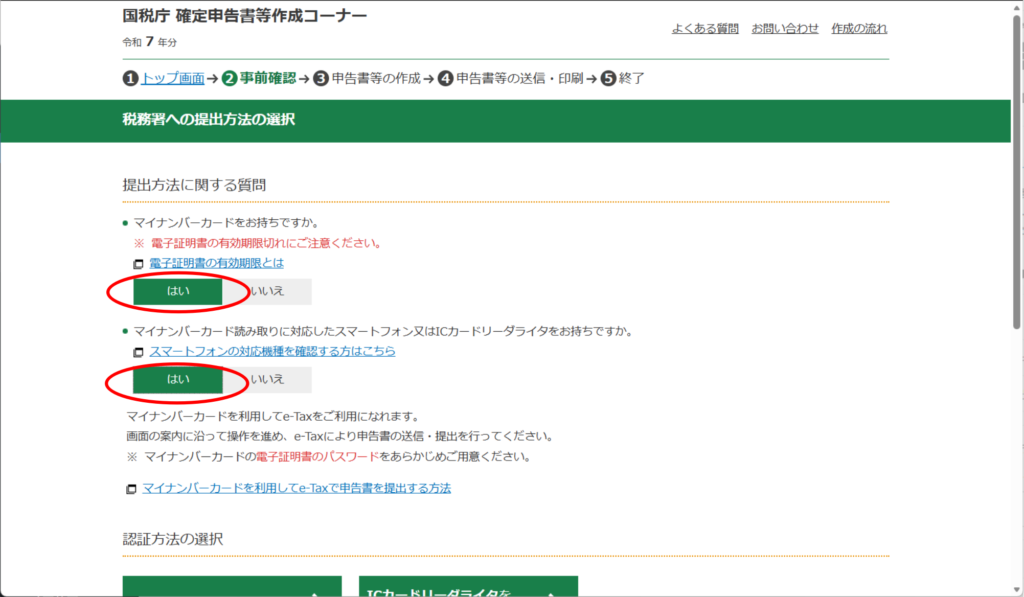The height and width of the screenshot is (597, 1024).
Task: Choose はい for the smartphone or ICカードリーダライタ question
Action: coord(178,379)
